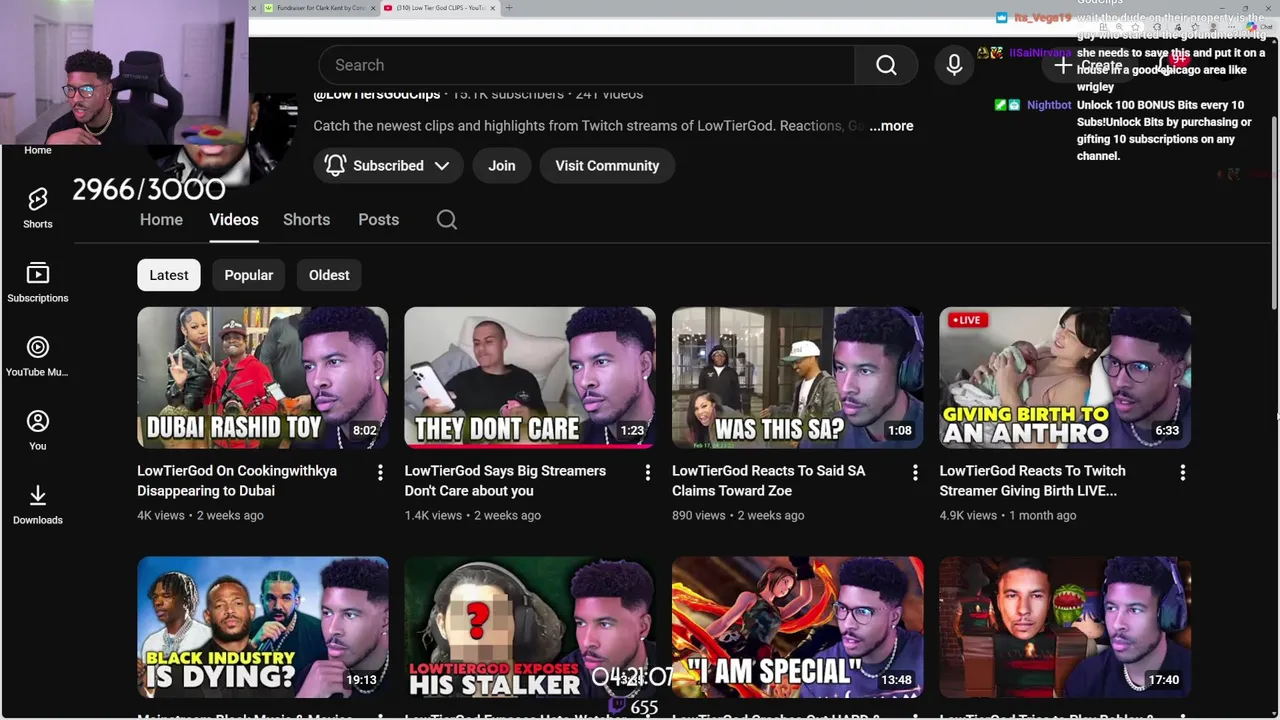The width and height of the screenshot is (1280, 720).
Task: Open options menu for Giving Birth video
Action: [1182, 472]
